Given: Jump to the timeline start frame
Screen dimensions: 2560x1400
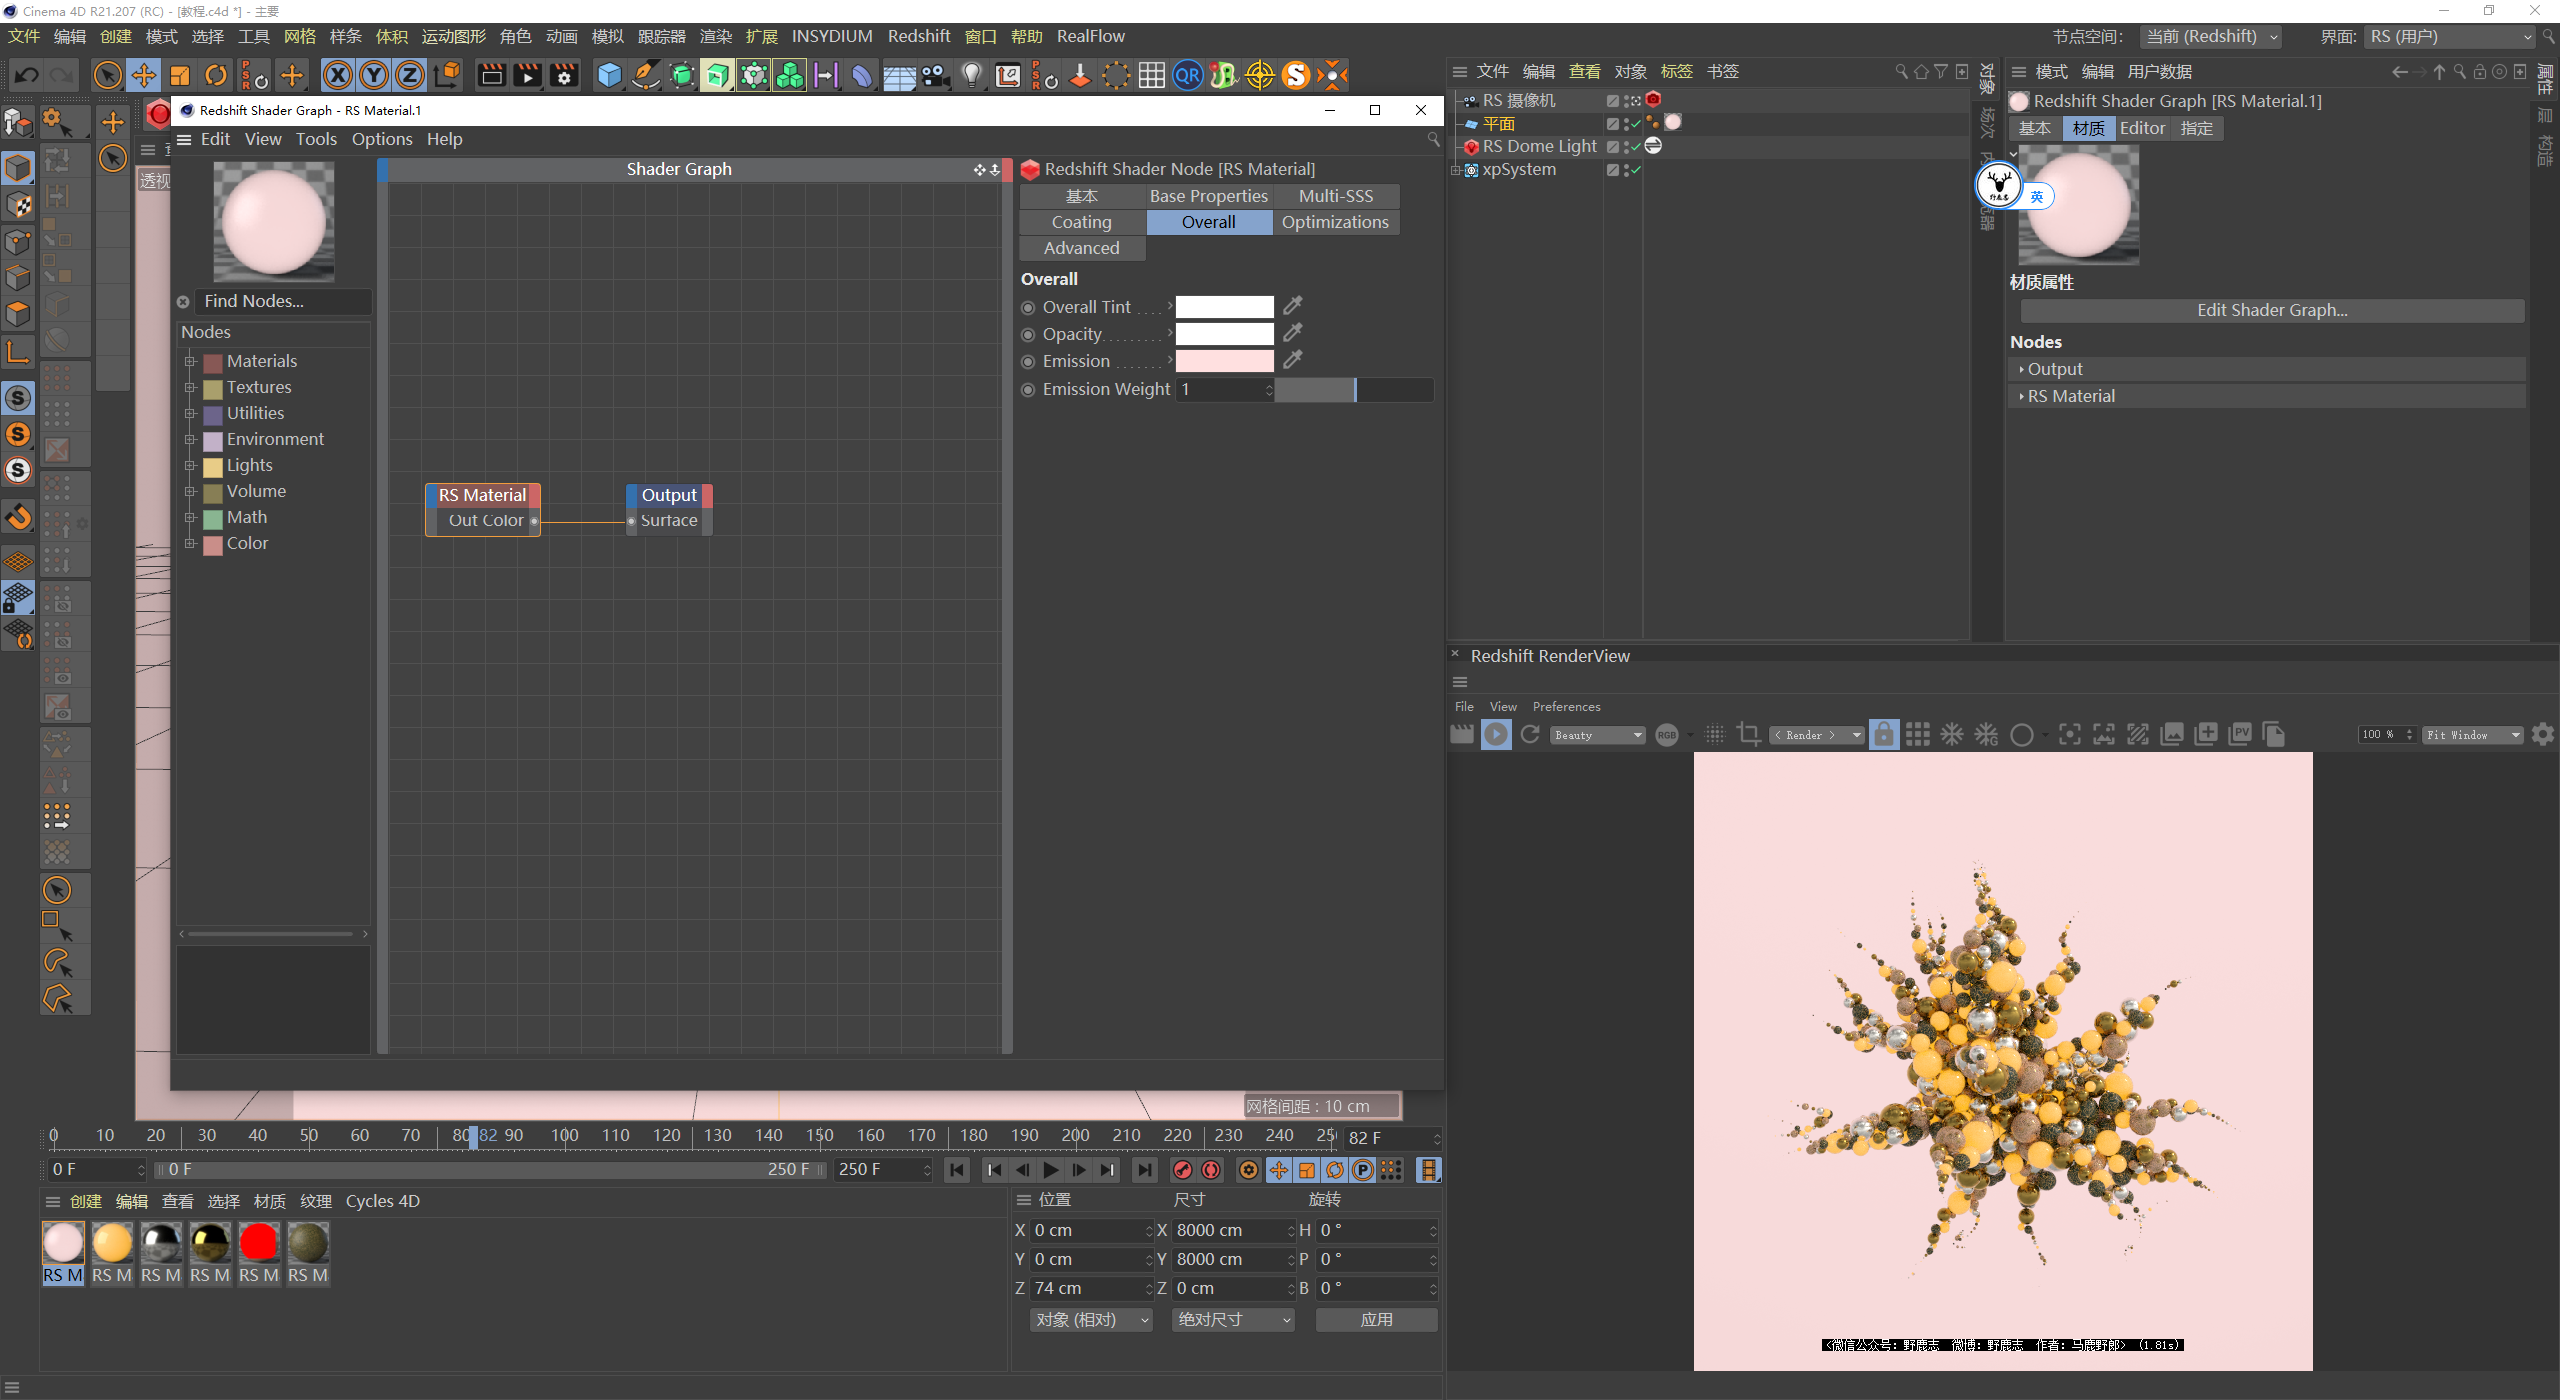Looking at the screenshot, I should point(957,1170).
